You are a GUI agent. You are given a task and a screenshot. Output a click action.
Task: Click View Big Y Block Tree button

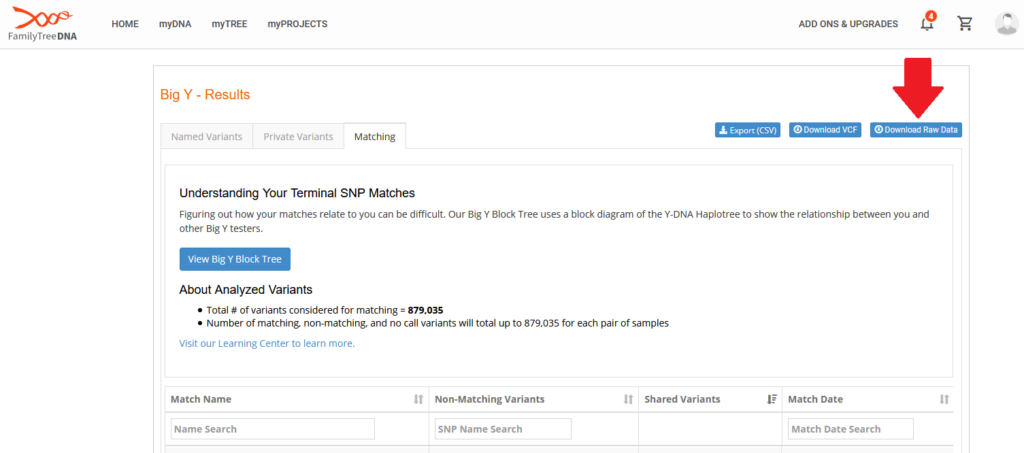234,259
